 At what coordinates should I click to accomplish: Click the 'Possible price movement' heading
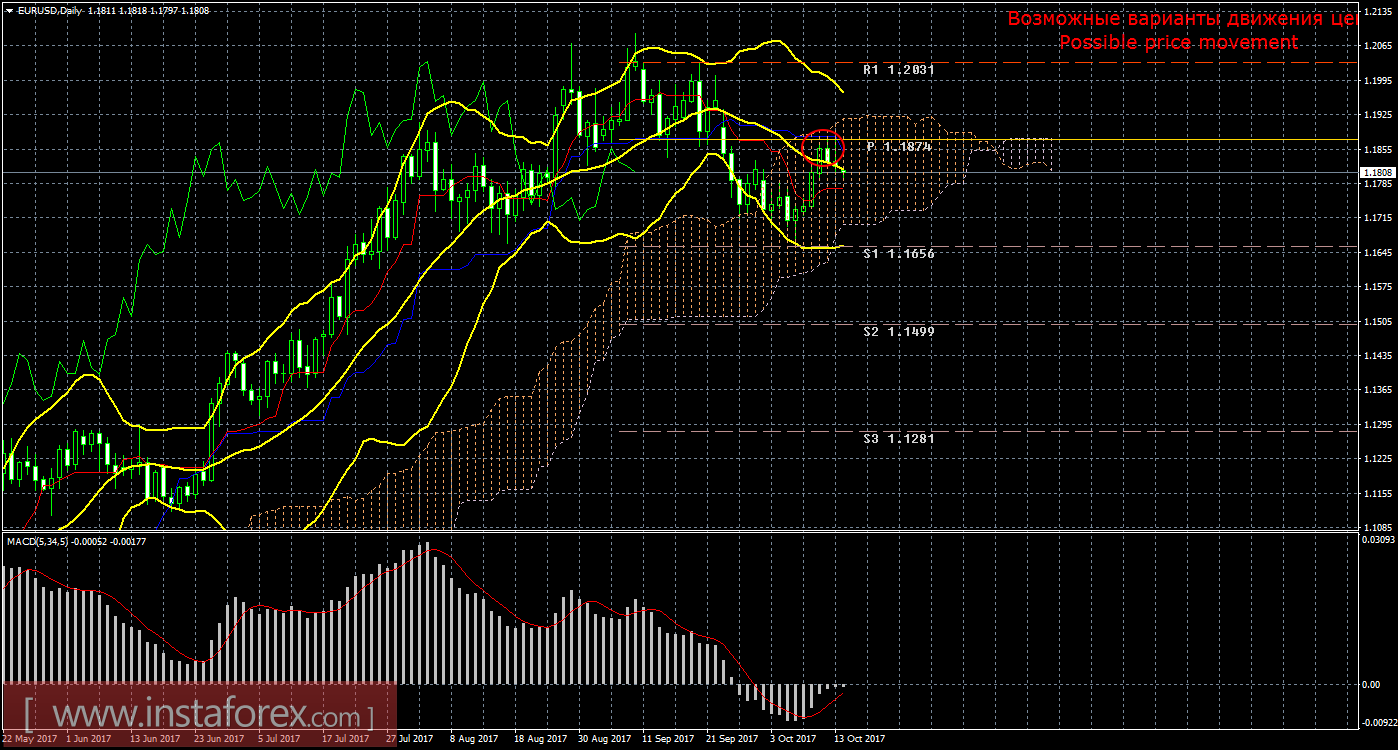(x=1178, y=42)
